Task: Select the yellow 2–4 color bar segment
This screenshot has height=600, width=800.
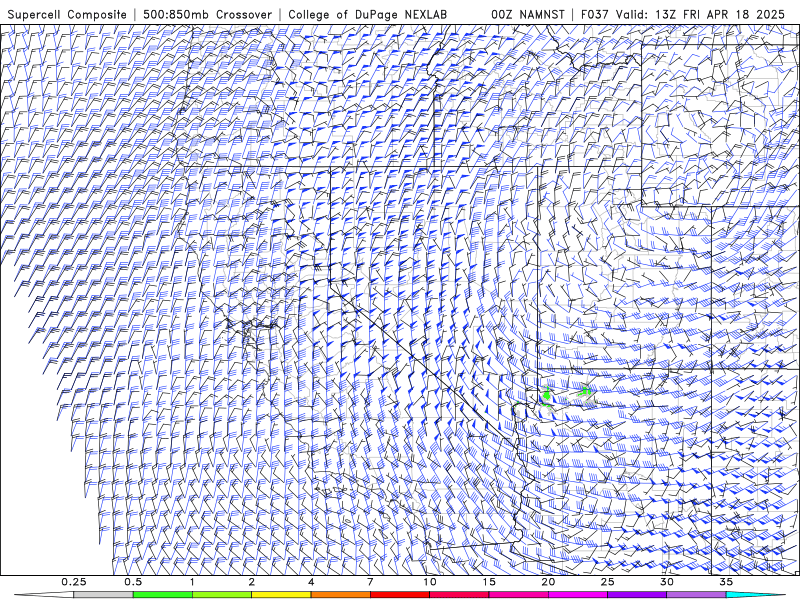Action: (x=281, y=595)
